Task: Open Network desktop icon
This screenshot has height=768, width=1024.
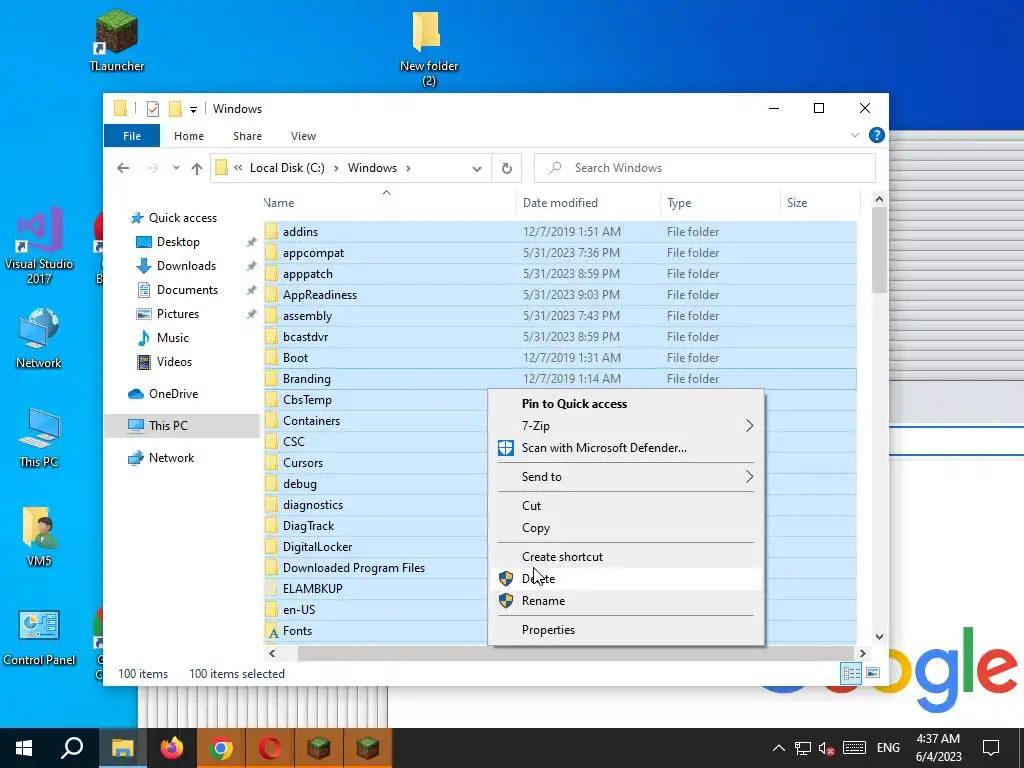Action: [x=39, y=338]
